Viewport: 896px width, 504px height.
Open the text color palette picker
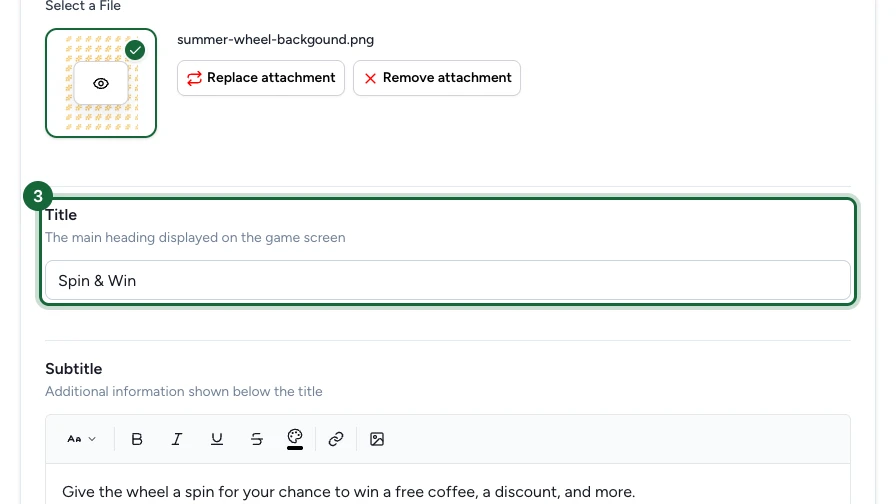[x=295, y=439]
